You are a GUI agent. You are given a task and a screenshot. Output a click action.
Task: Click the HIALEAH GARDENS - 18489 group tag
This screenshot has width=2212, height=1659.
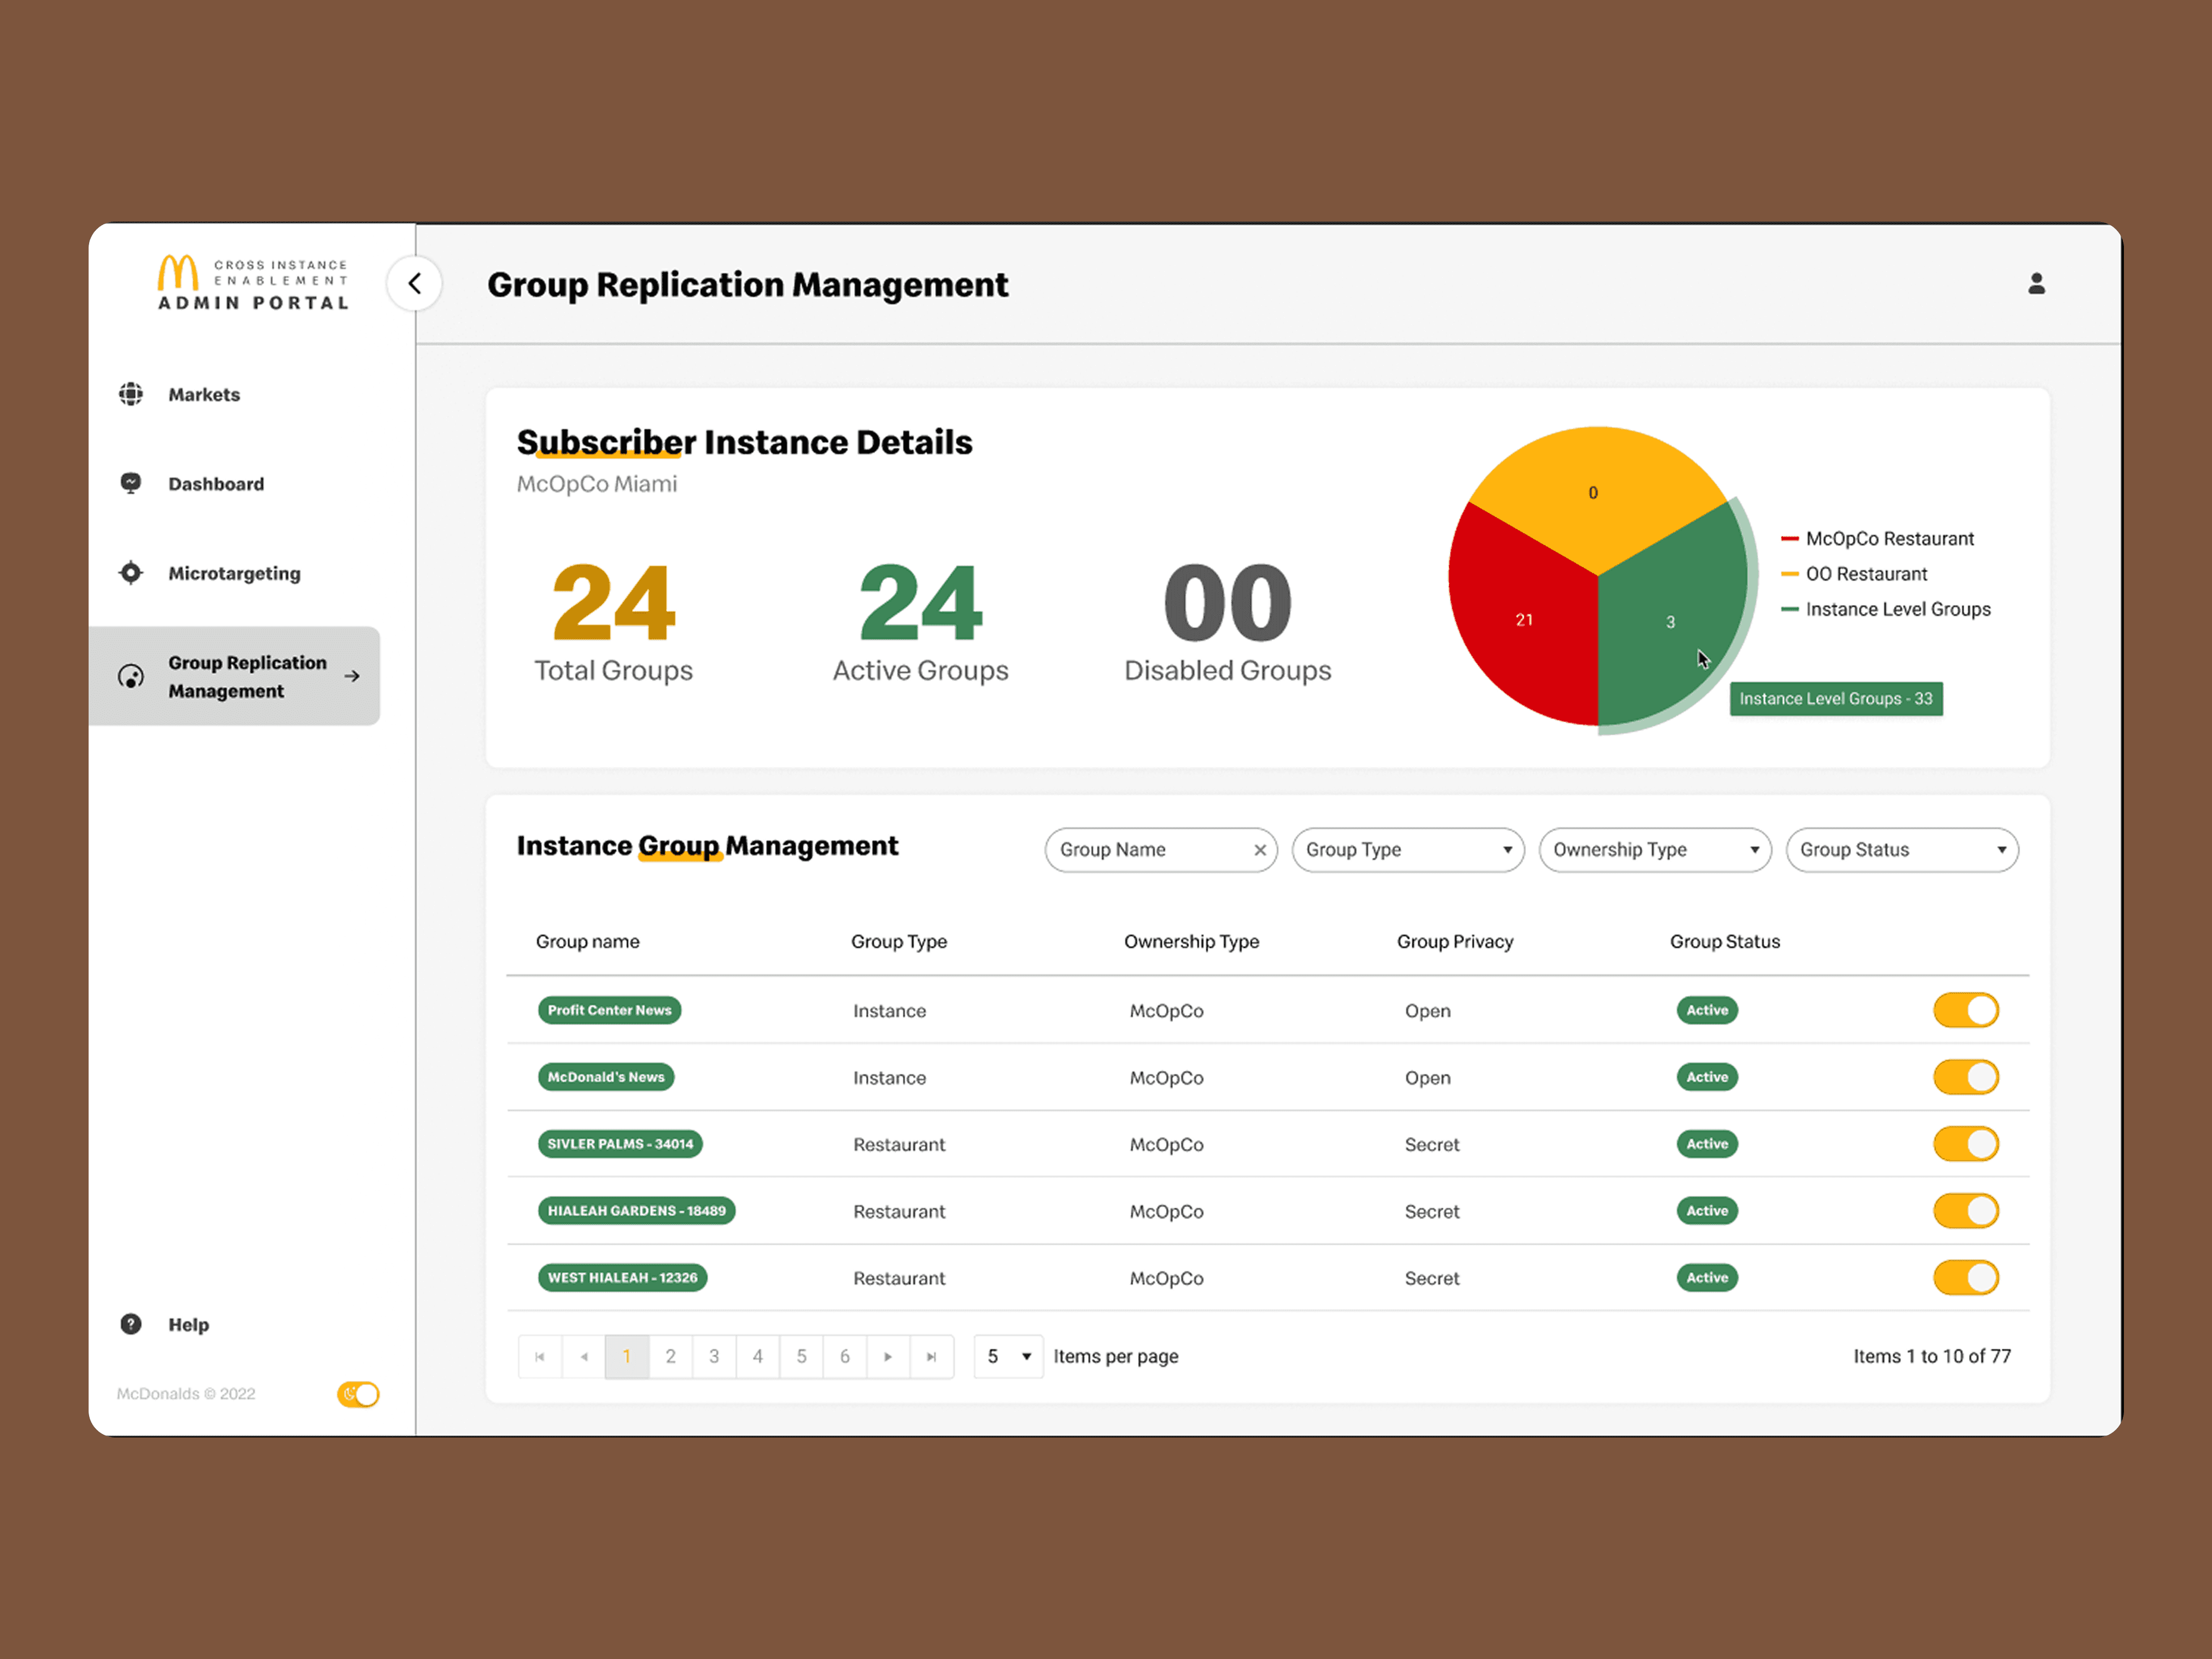[x=636, y=1211]
